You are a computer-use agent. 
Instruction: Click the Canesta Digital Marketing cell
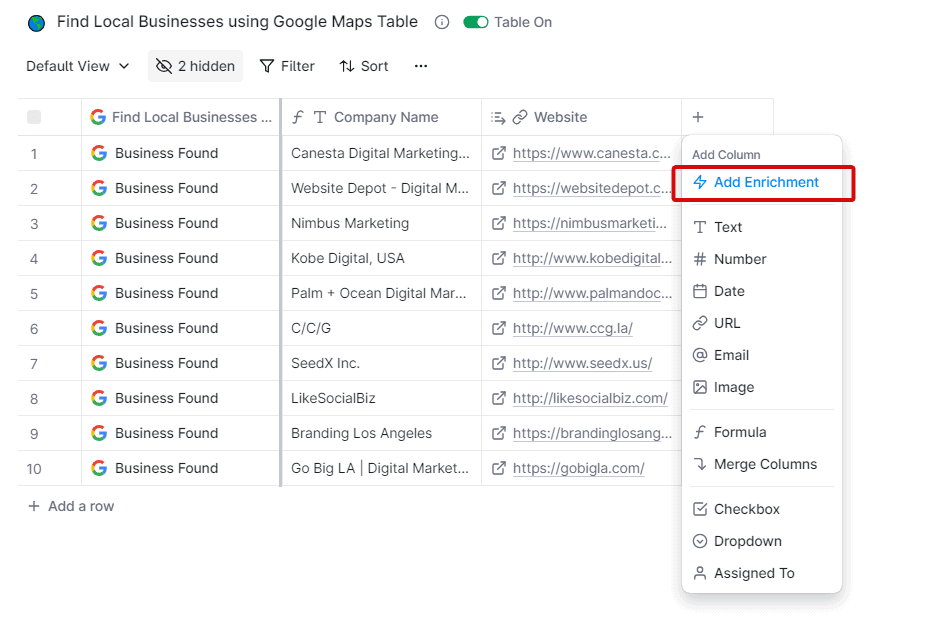click(381, 153)
